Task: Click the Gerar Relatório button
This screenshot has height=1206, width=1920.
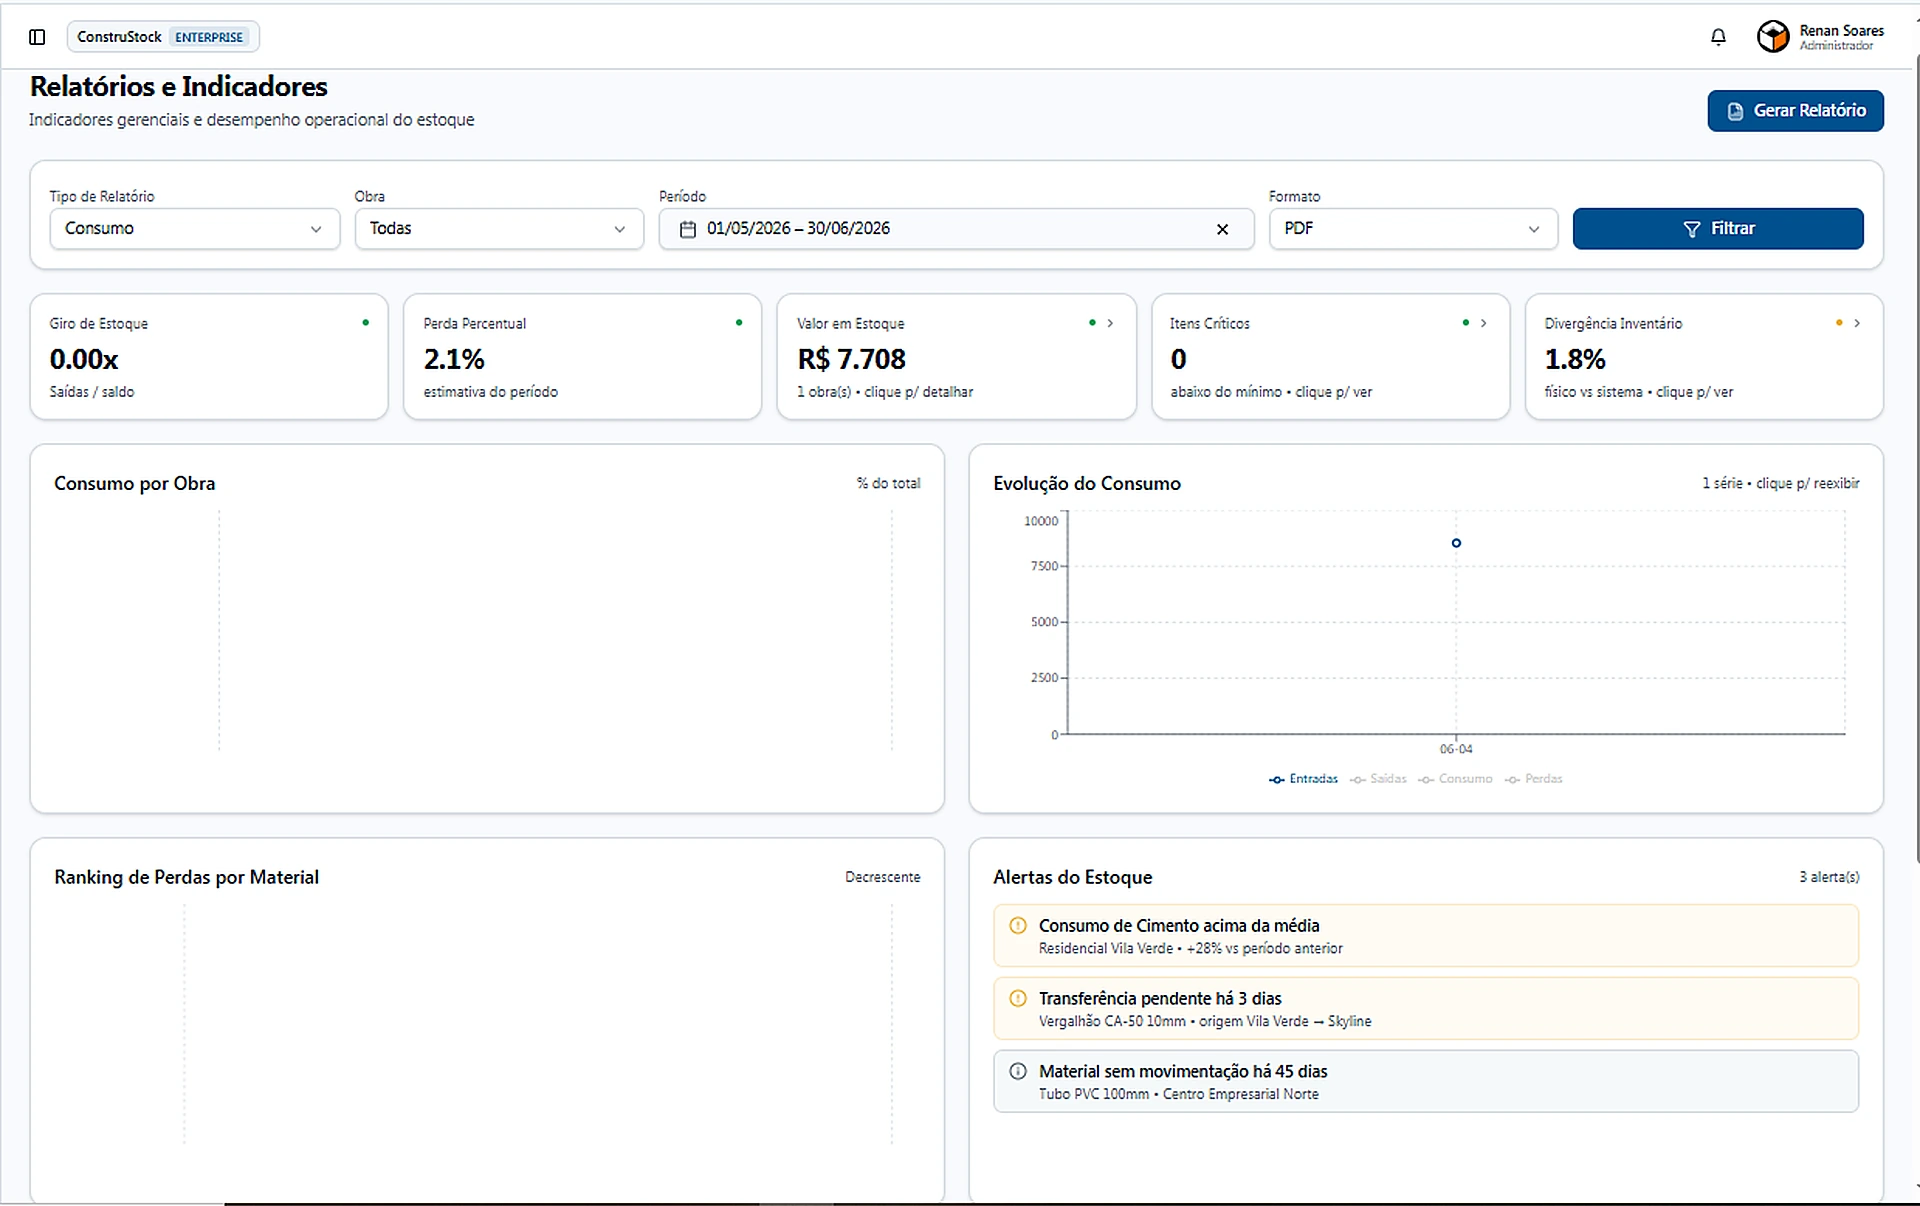Action: coord(1795,111)
